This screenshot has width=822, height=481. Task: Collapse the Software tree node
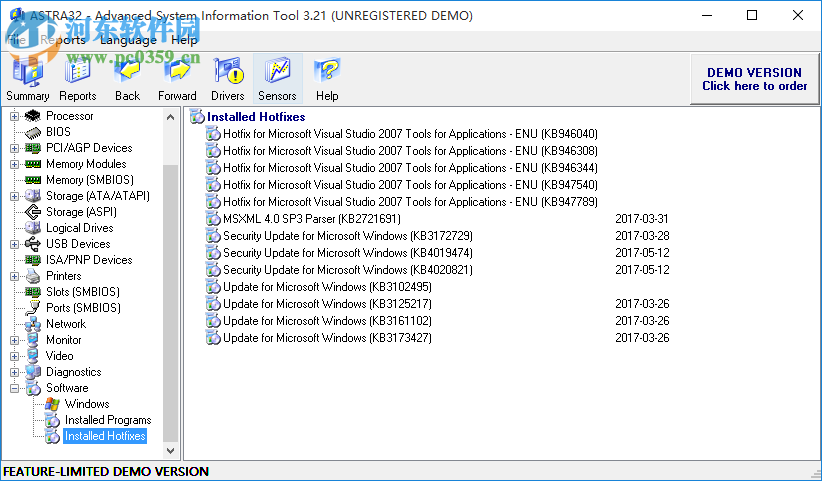[15, 388]
